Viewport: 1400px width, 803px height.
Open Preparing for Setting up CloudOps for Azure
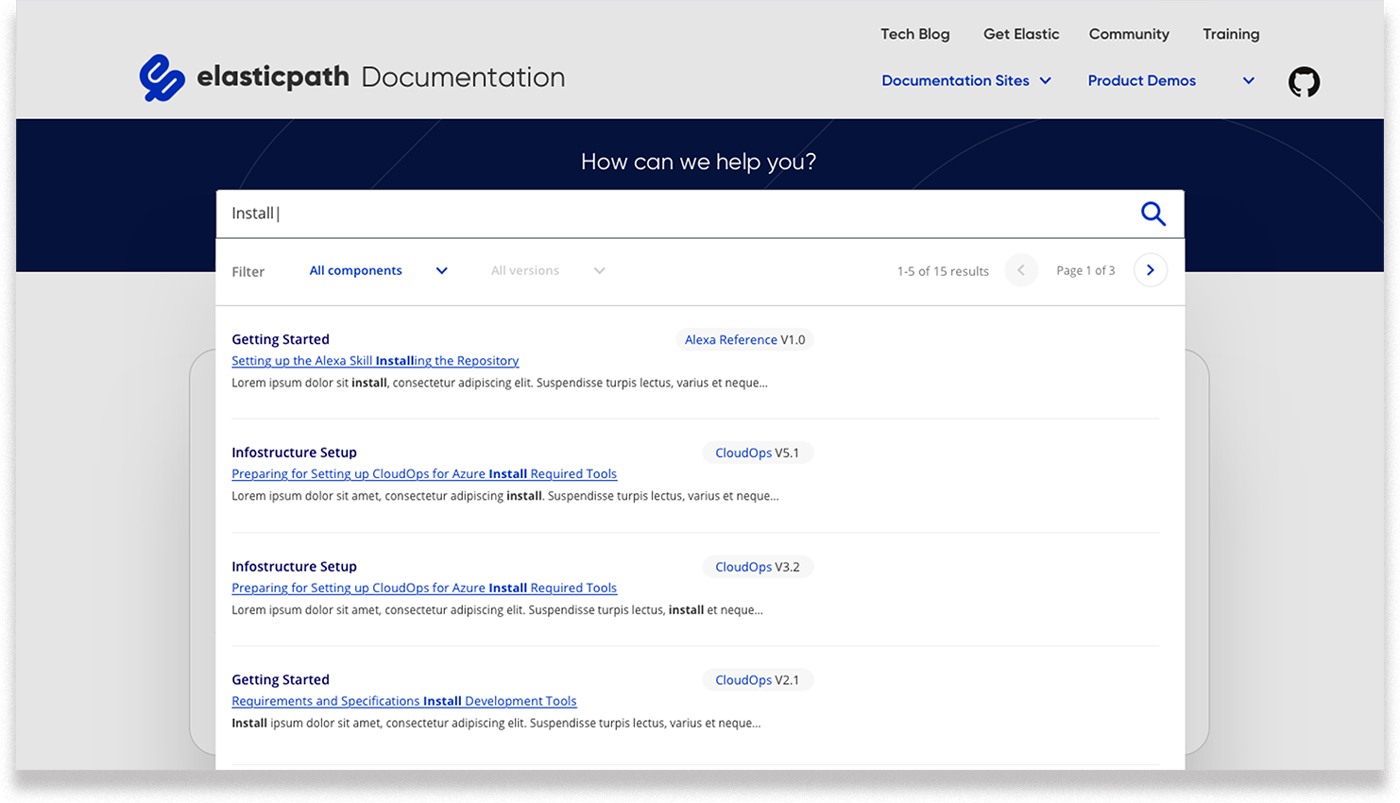point(424,473)
